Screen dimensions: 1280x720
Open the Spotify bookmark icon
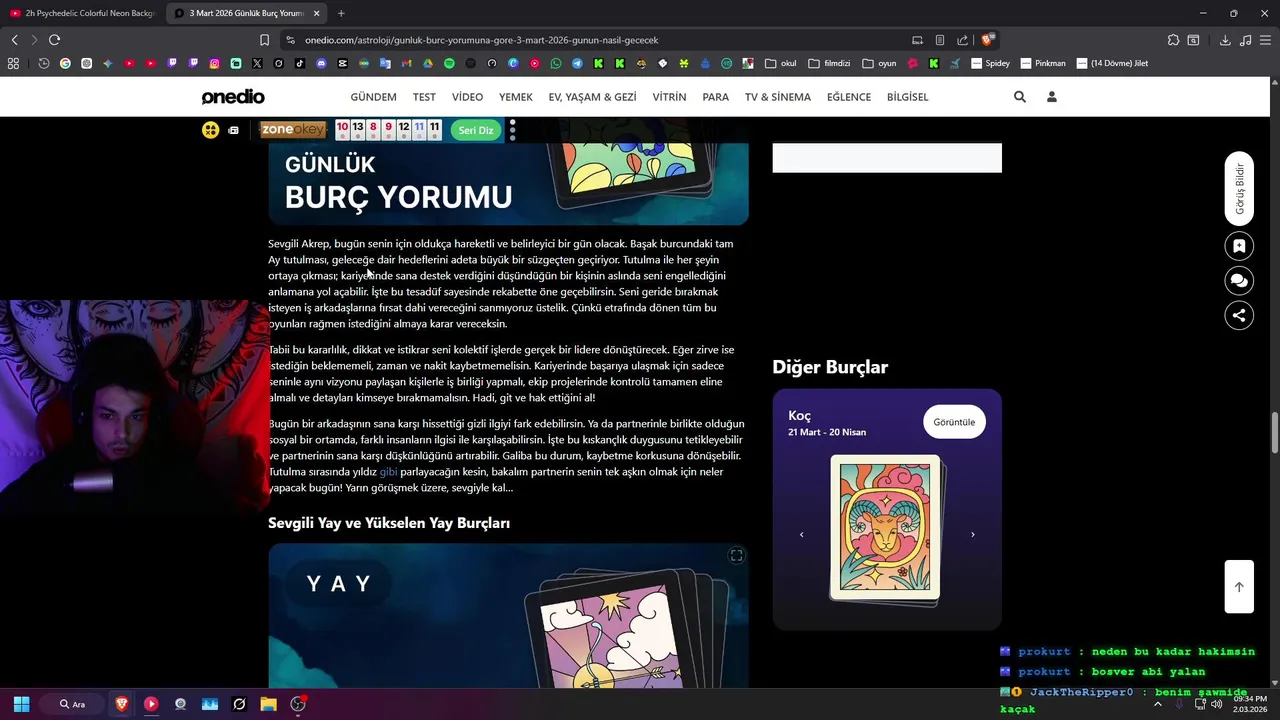[449, 63]
